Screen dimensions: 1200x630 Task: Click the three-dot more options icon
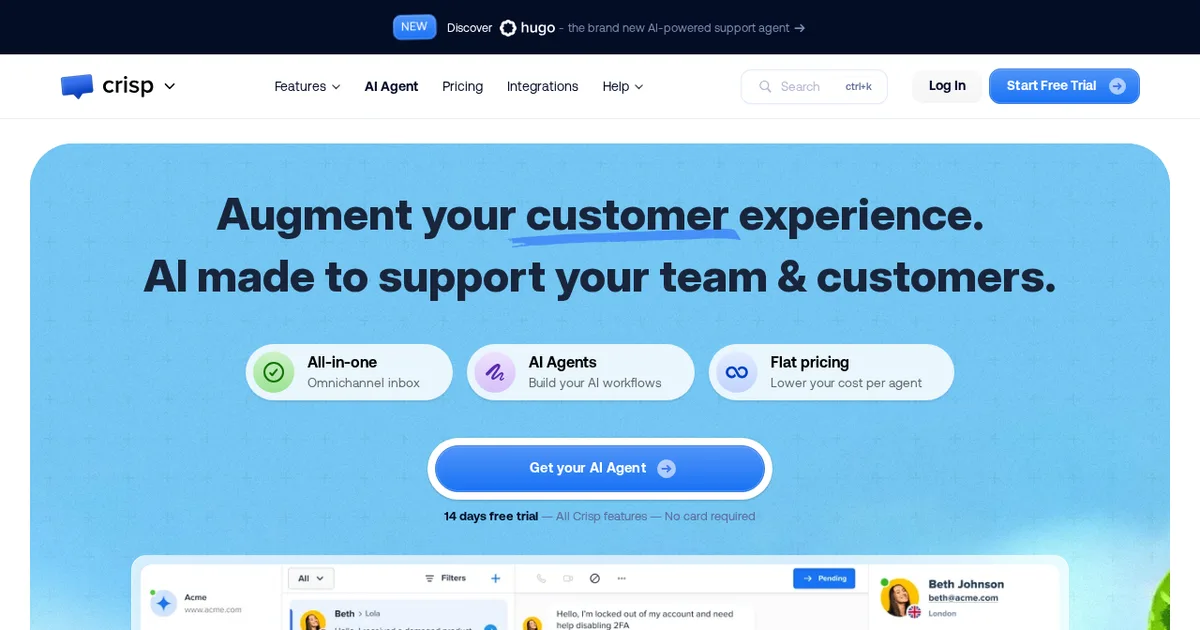pyautogui.click(x=621, y=578)
